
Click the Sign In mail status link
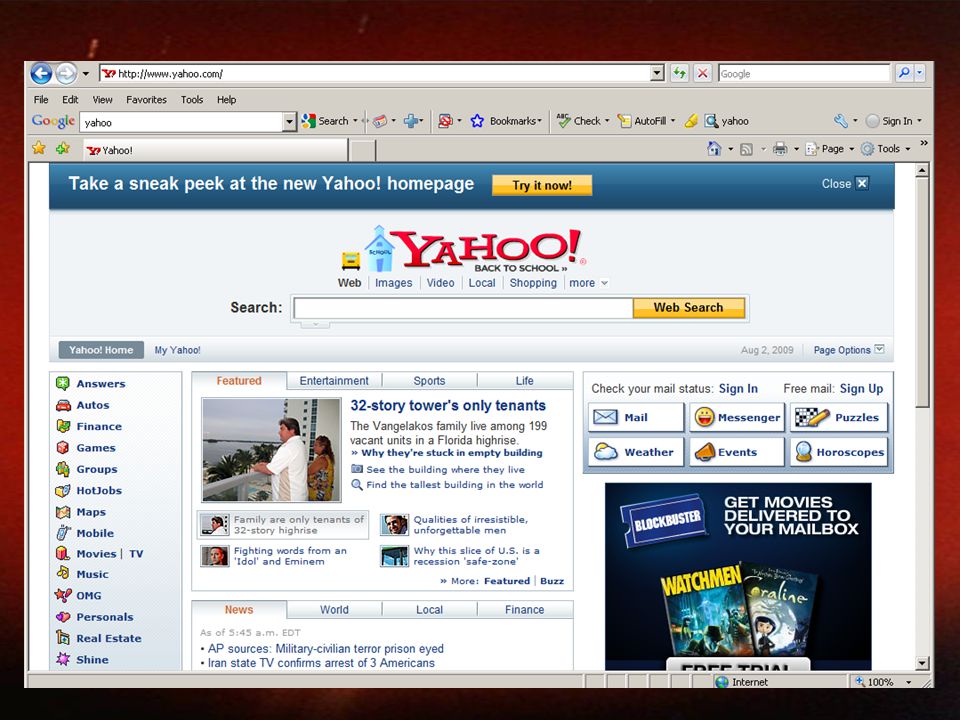coord(738,389)
